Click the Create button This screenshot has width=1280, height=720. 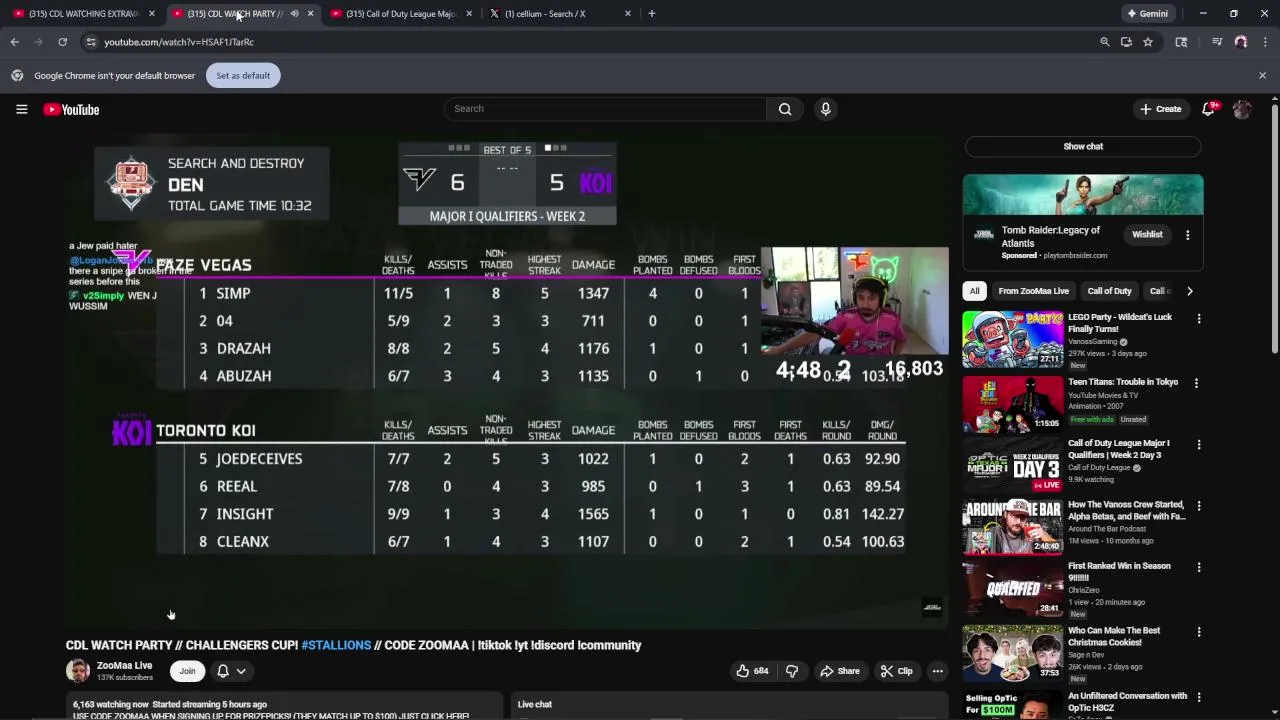(x=1161, y=109)
